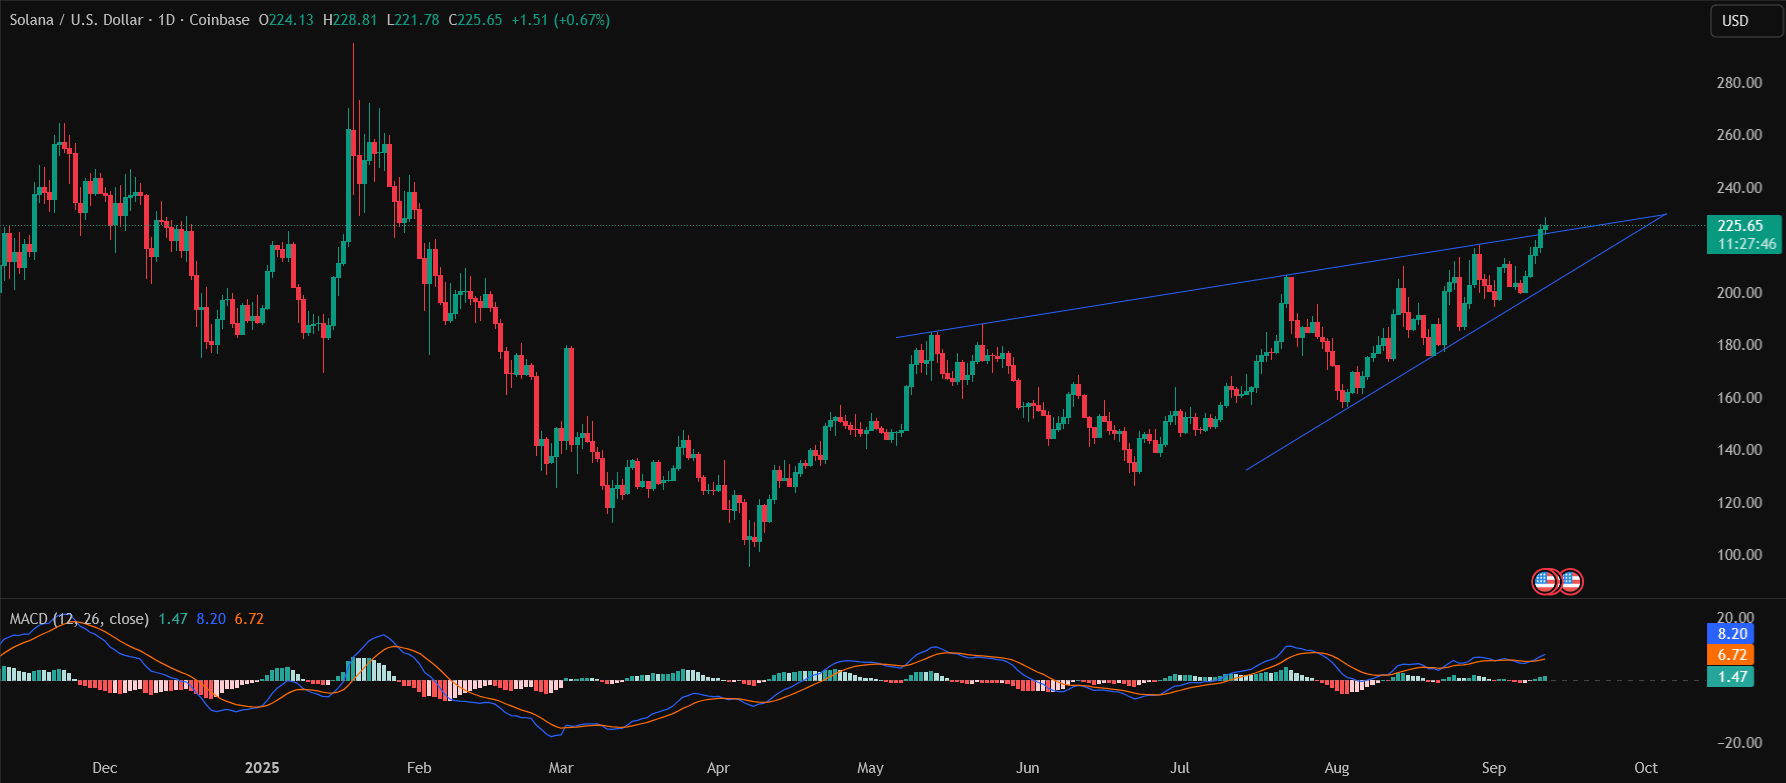This screenshot has height=783, width=1786.
Task: Click the left US flag event icon
Action: pos(1545,581)
